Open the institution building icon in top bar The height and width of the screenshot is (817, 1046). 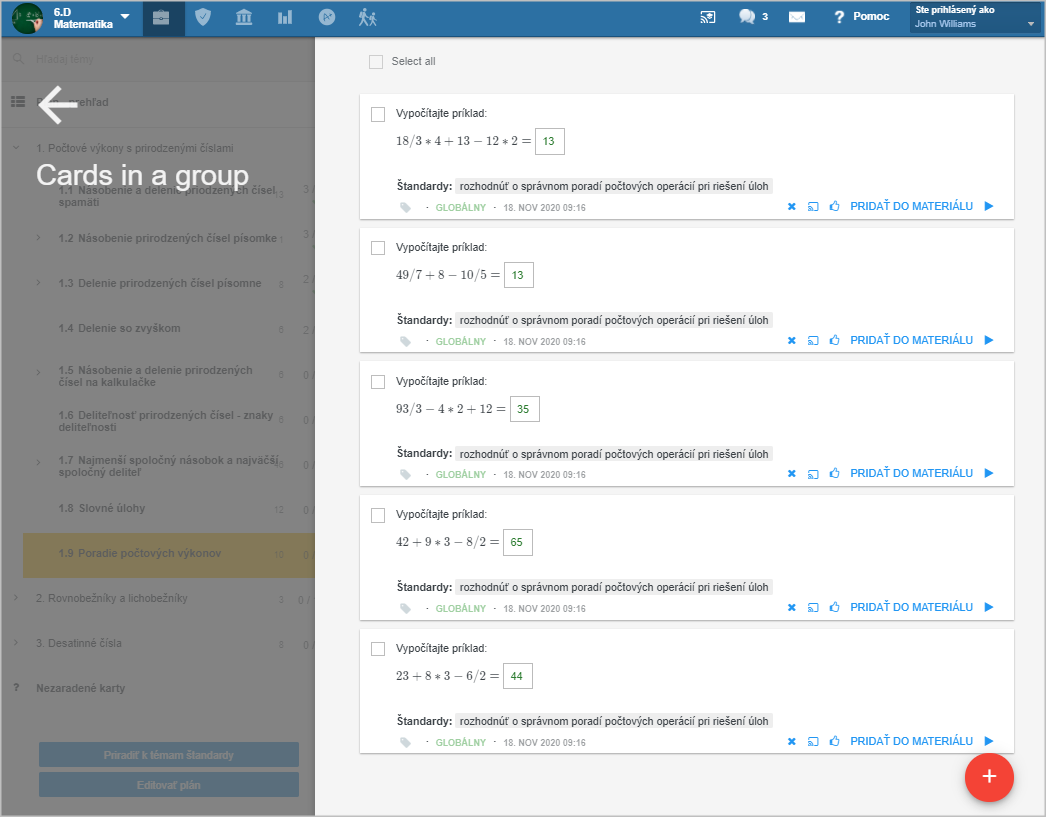pos(244,17)
